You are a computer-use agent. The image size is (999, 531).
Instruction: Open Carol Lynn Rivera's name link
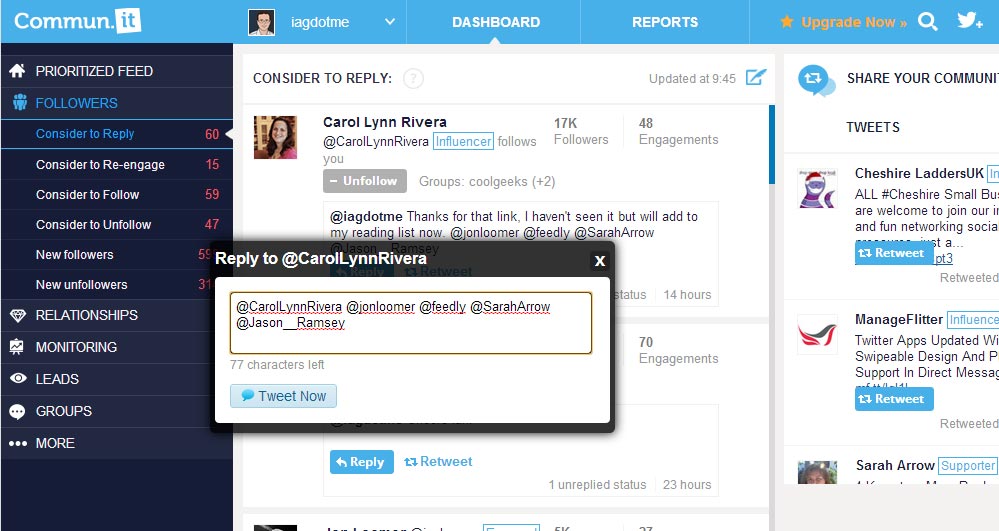click(x=385, y=122)
